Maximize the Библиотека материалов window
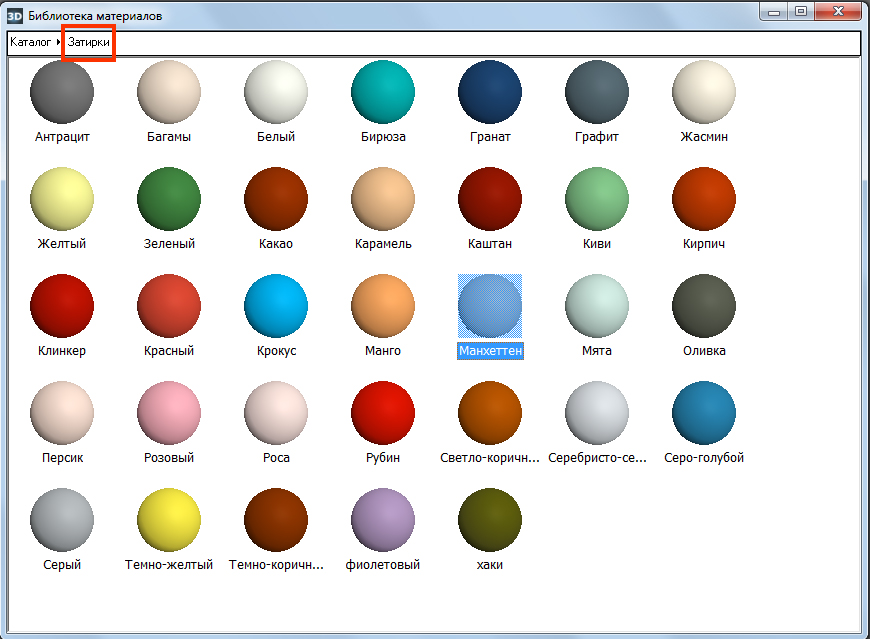870x640 pixels. pyautogui.click(x=801, y=12)
